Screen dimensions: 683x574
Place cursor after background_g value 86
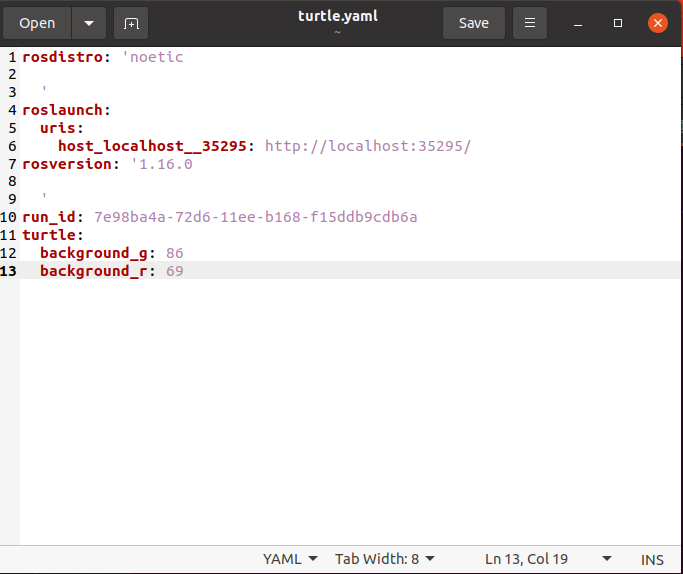click(x=184, y=253)
